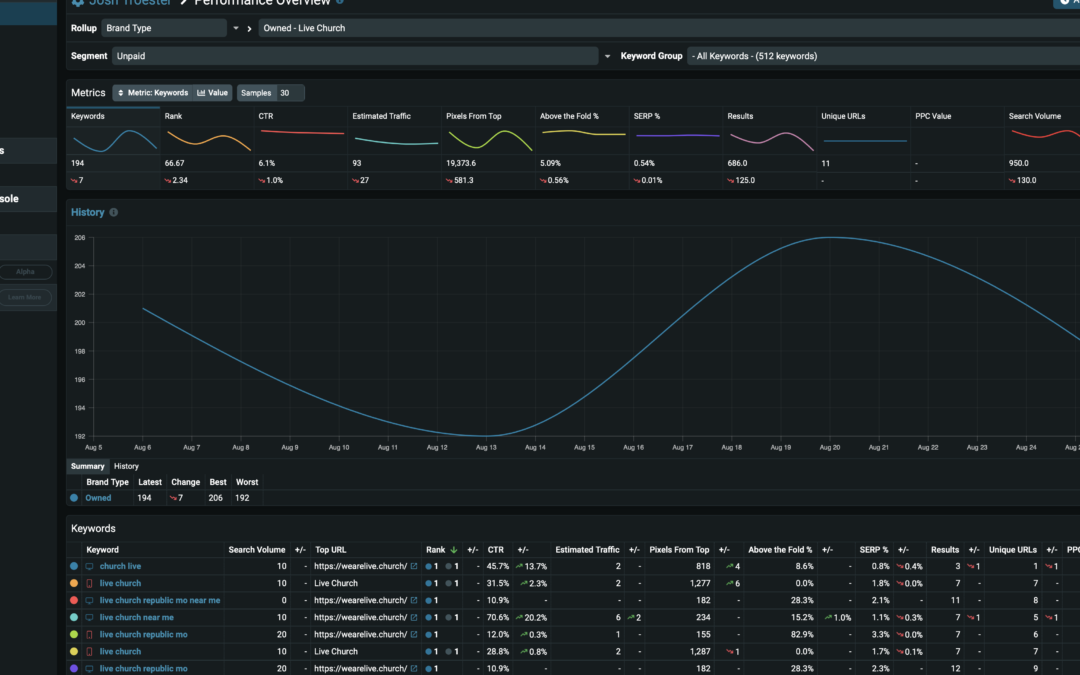Click desktop device icon beside church live keyword
The width and height of the screenshot is (1080, 675).
[x=89, y=566]
